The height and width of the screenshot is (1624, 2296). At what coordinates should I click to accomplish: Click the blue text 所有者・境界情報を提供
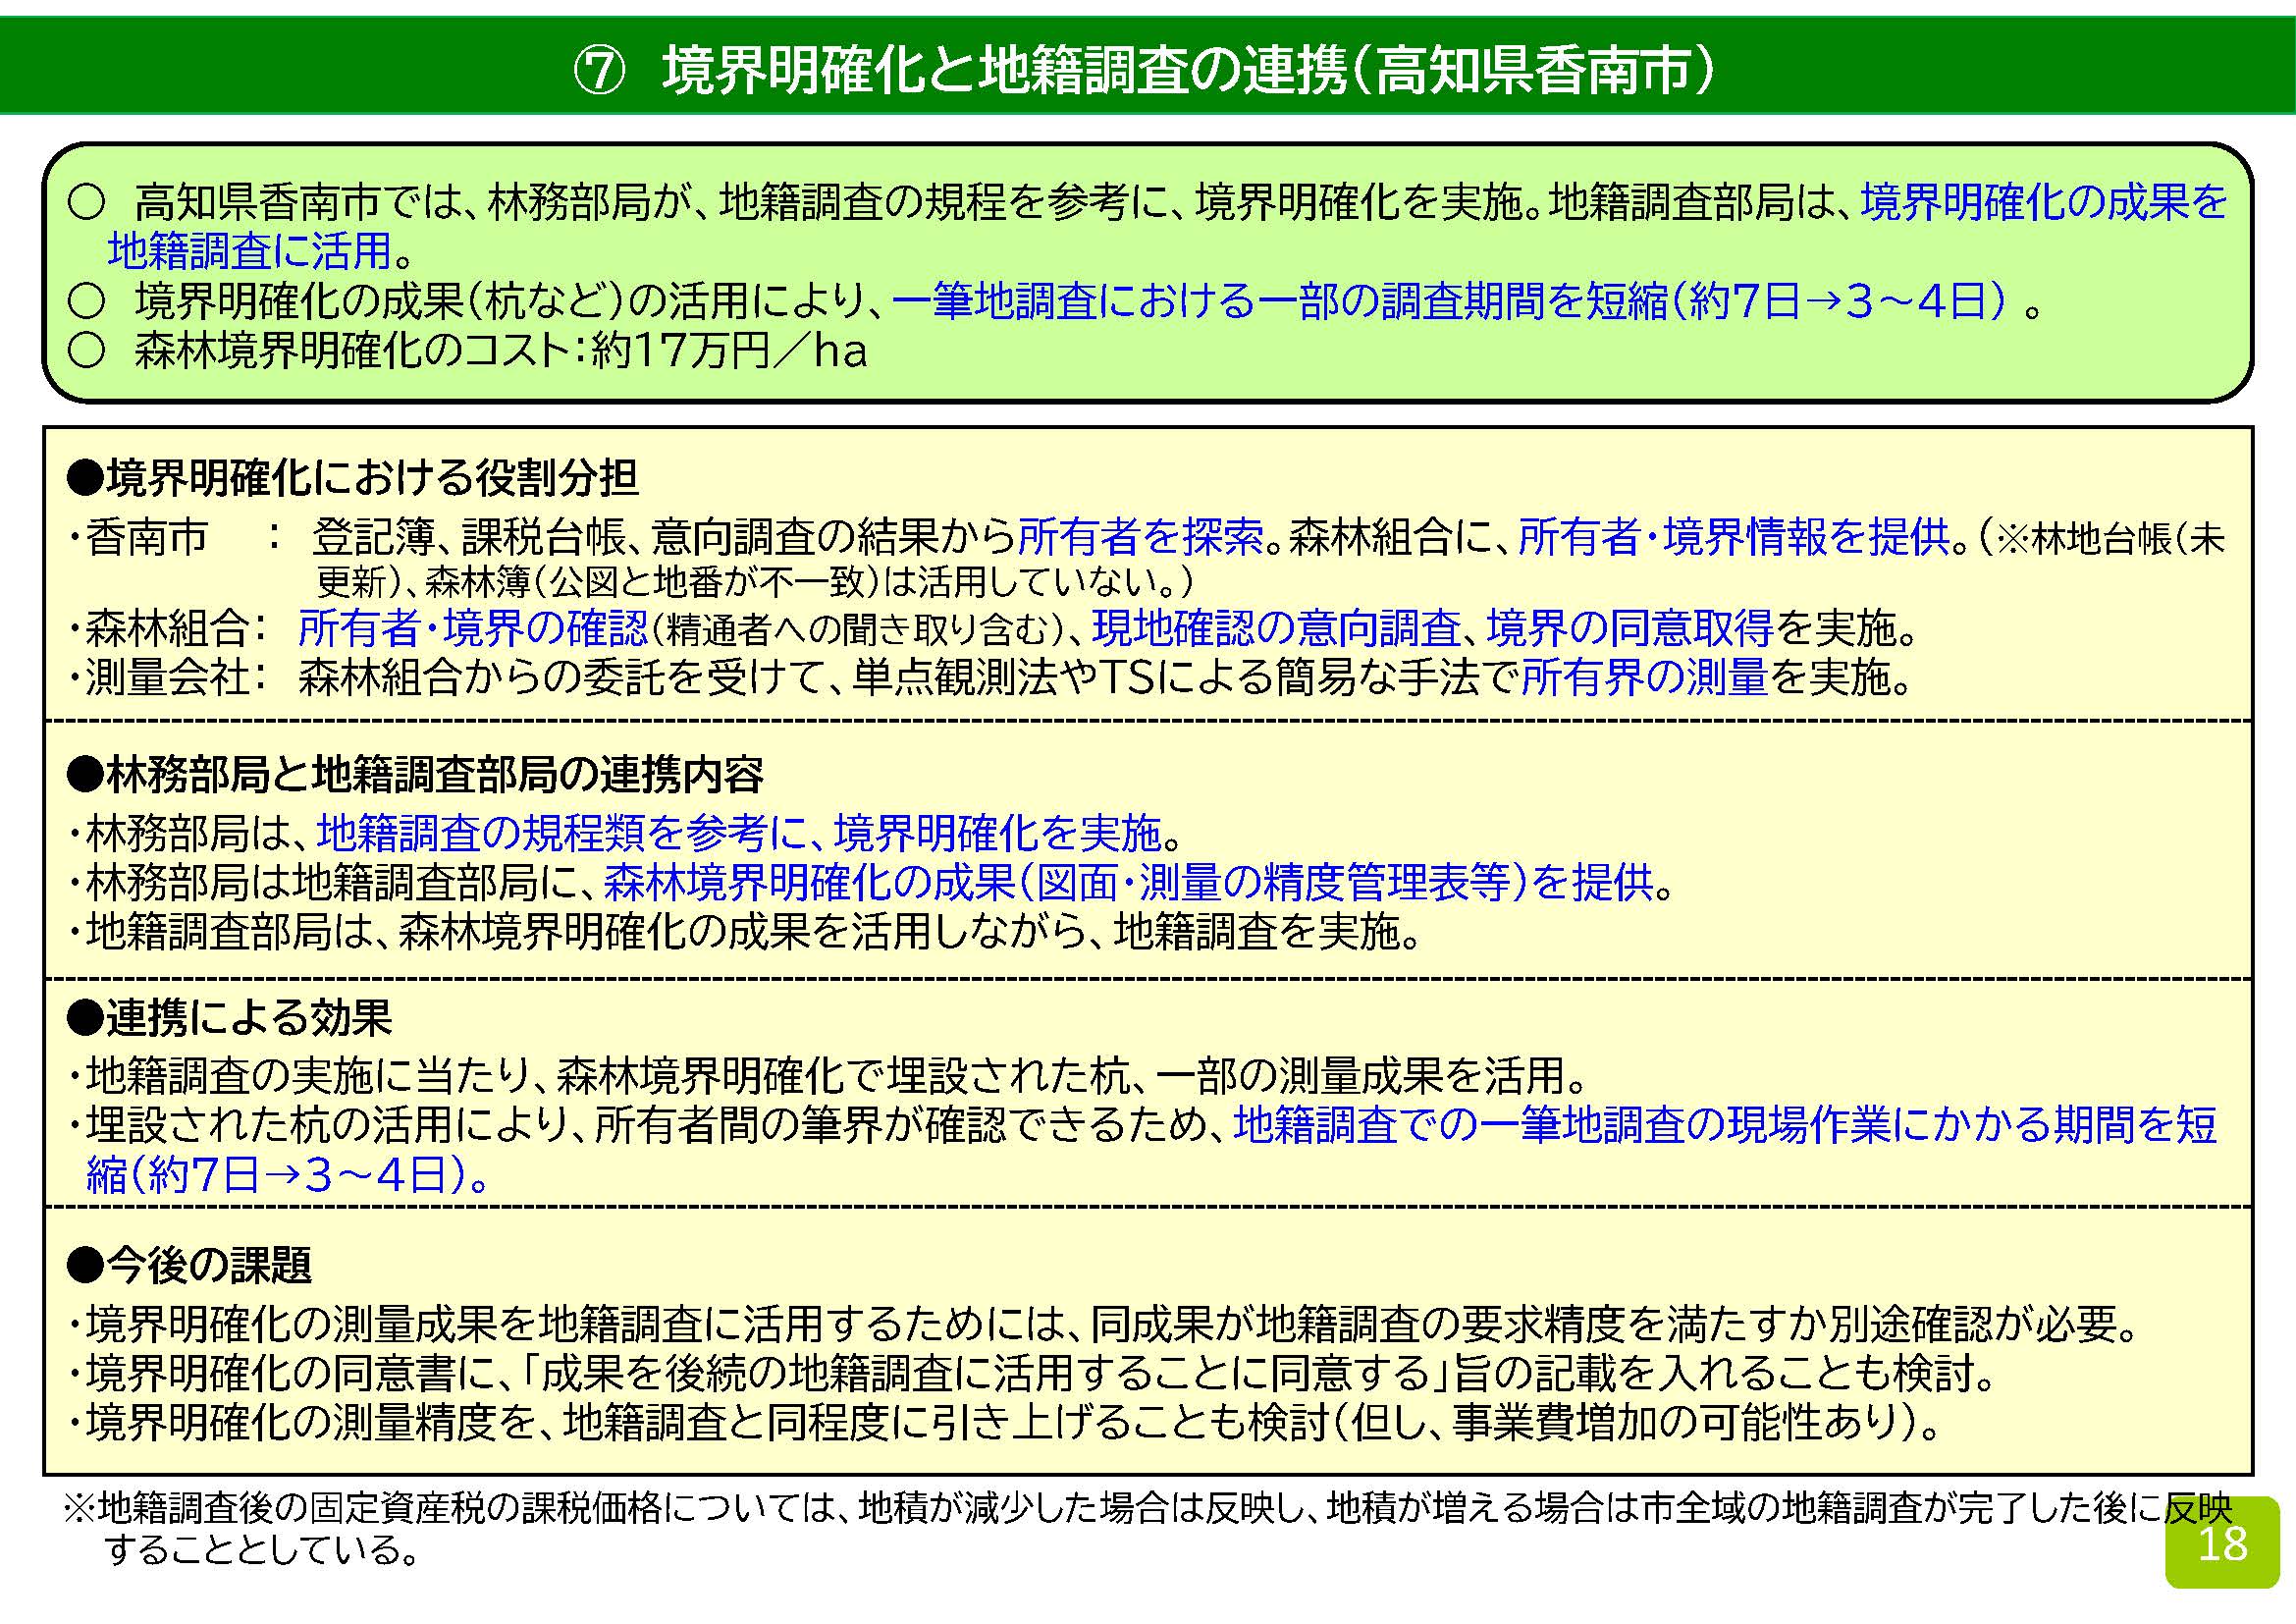coord(1734,538)
